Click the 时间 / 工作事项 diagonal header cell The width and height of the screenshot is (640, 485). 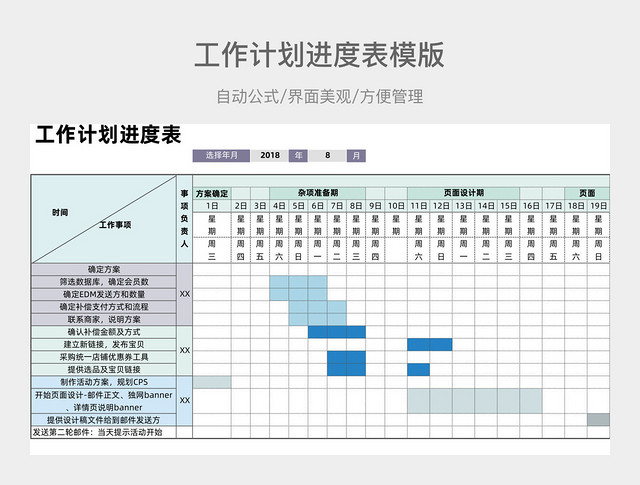point(104,219)
